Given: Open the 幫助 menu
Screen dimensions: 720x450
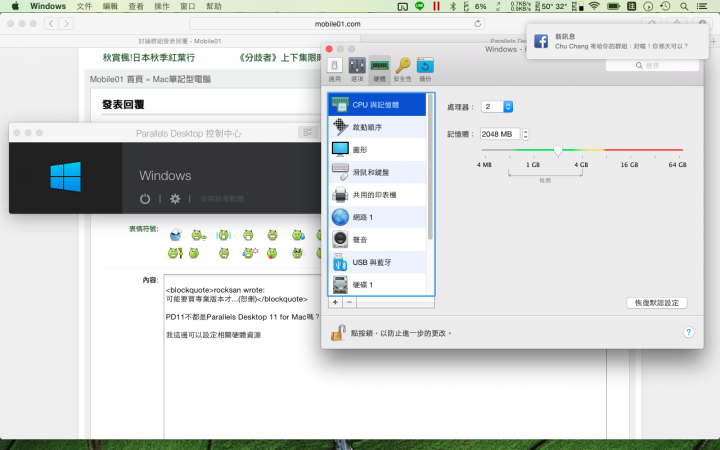Looking at the screenshot, I should tap(214, 6).
